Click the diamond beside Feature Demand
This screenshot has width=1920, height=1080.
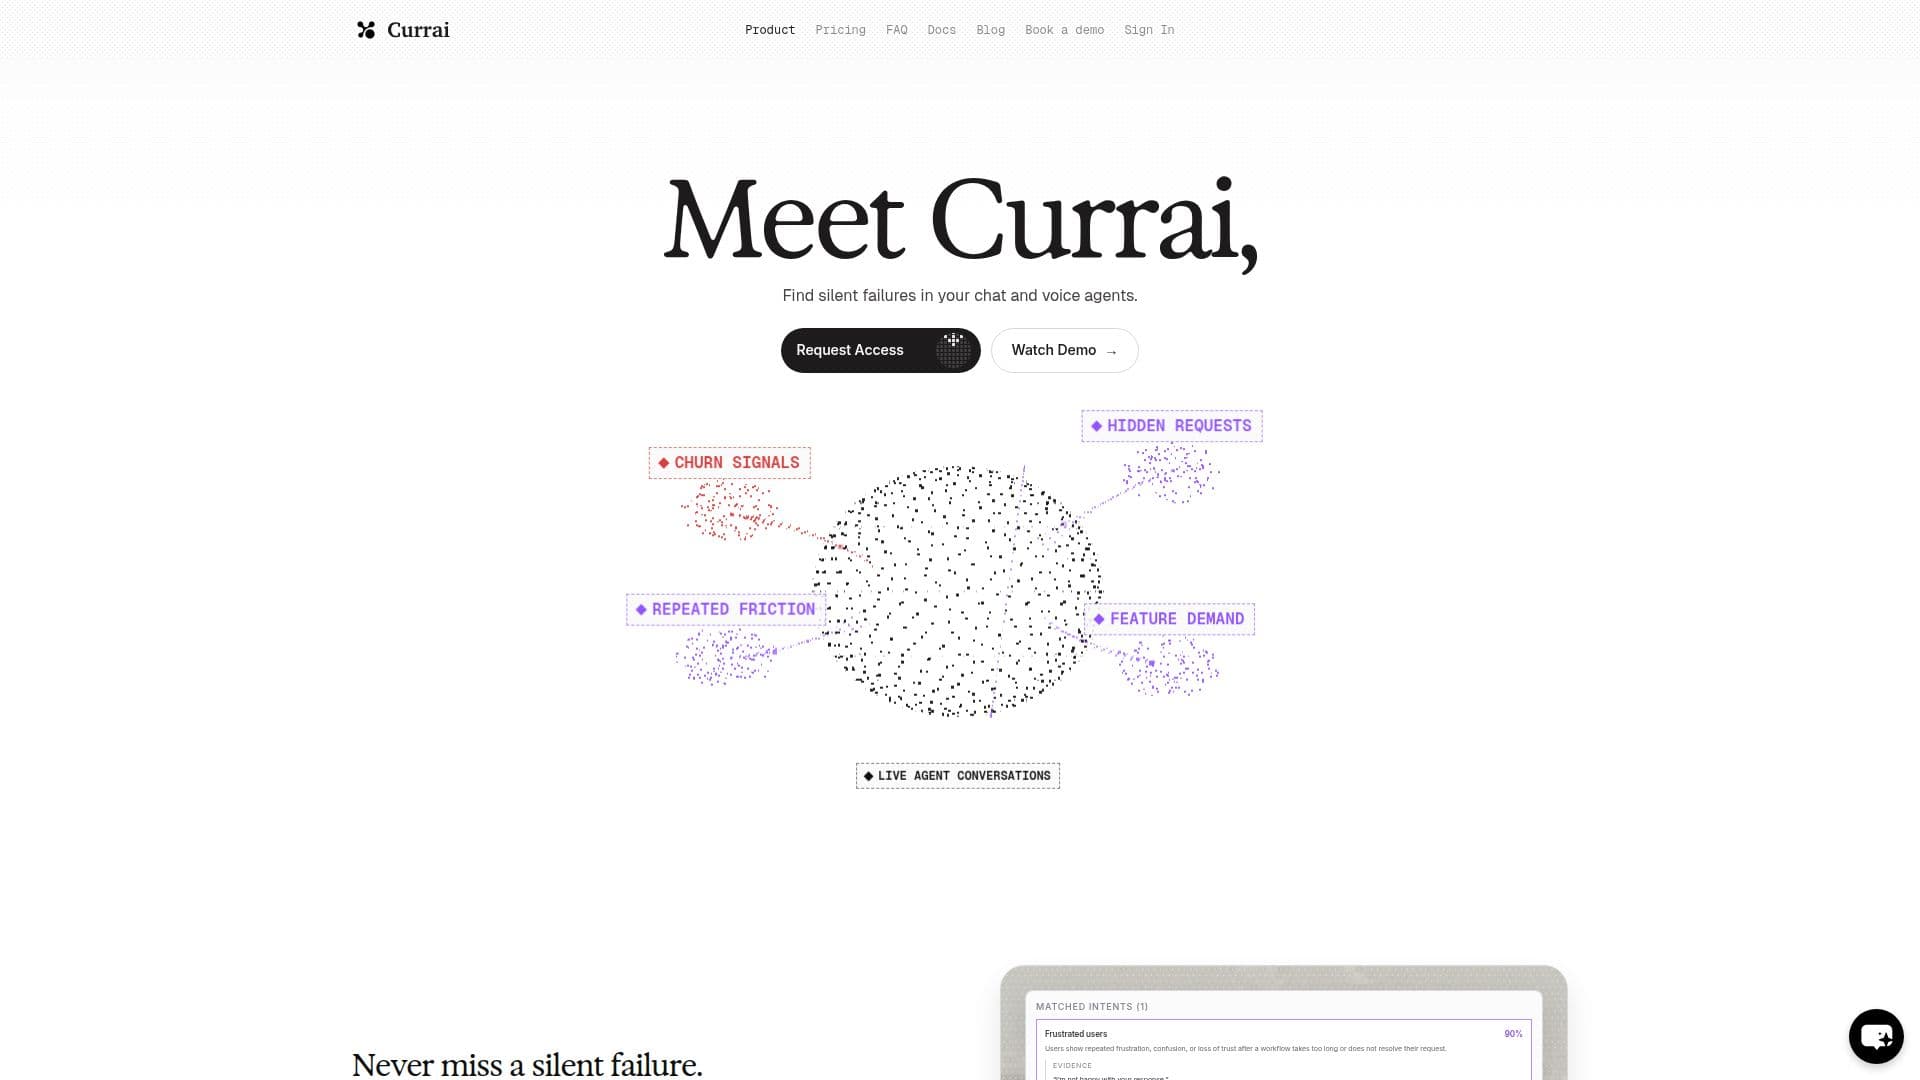point(1099,619)
